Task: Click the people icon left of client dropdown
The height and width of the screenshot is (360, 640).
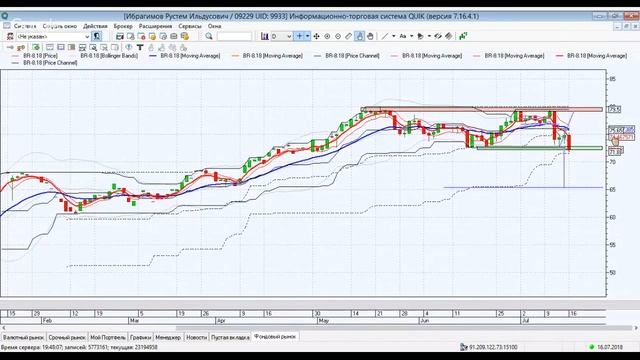Action: 10,36
